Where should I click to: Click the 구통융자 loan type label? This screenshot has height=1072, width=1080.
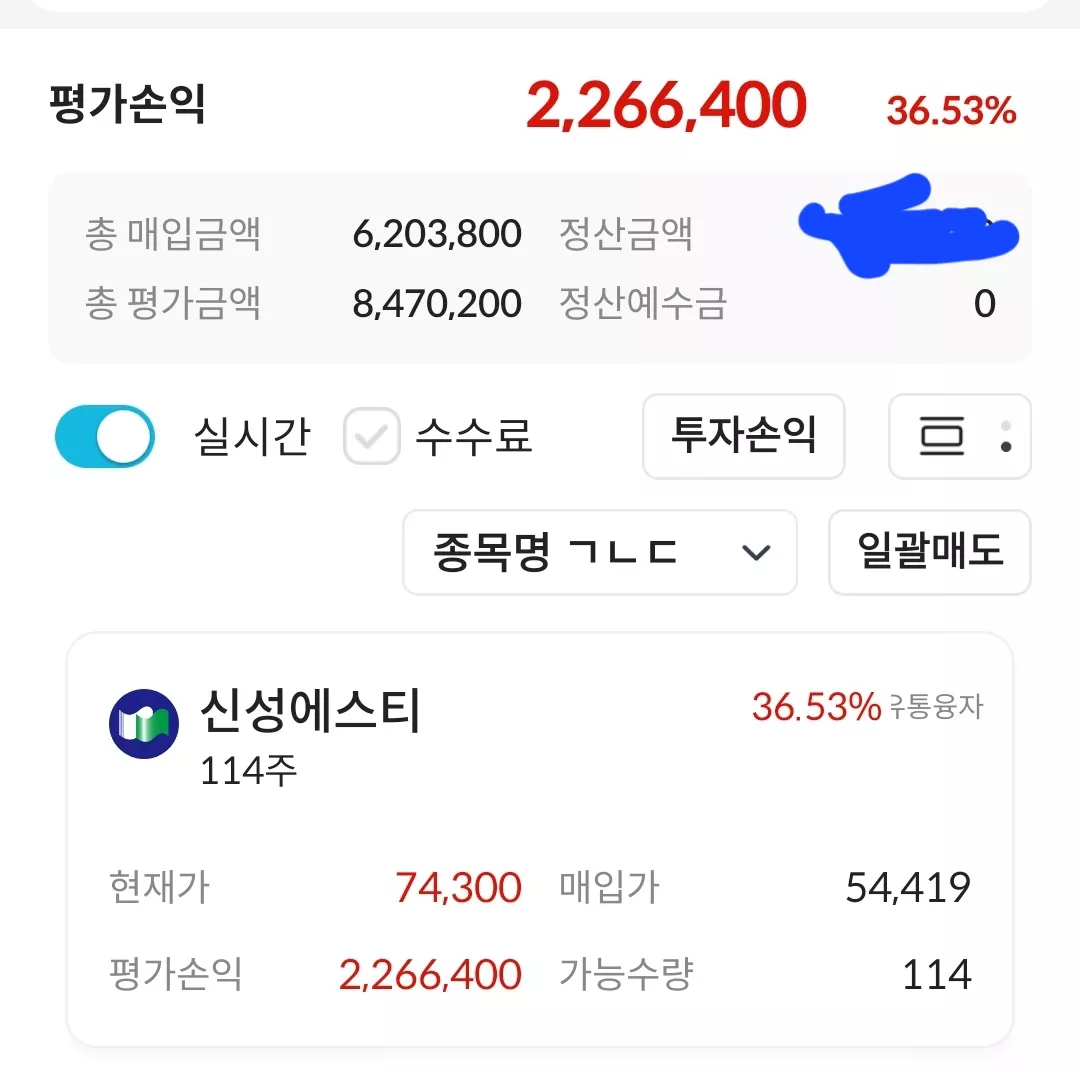tap(936, 707)
